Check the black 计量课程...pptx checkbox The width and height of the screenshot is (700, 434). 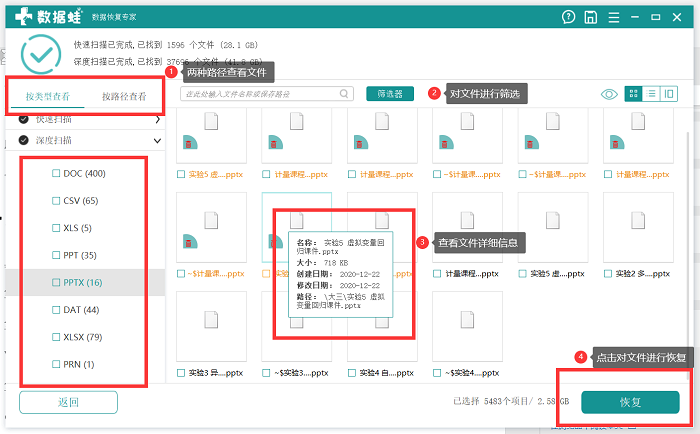[437, 273]
